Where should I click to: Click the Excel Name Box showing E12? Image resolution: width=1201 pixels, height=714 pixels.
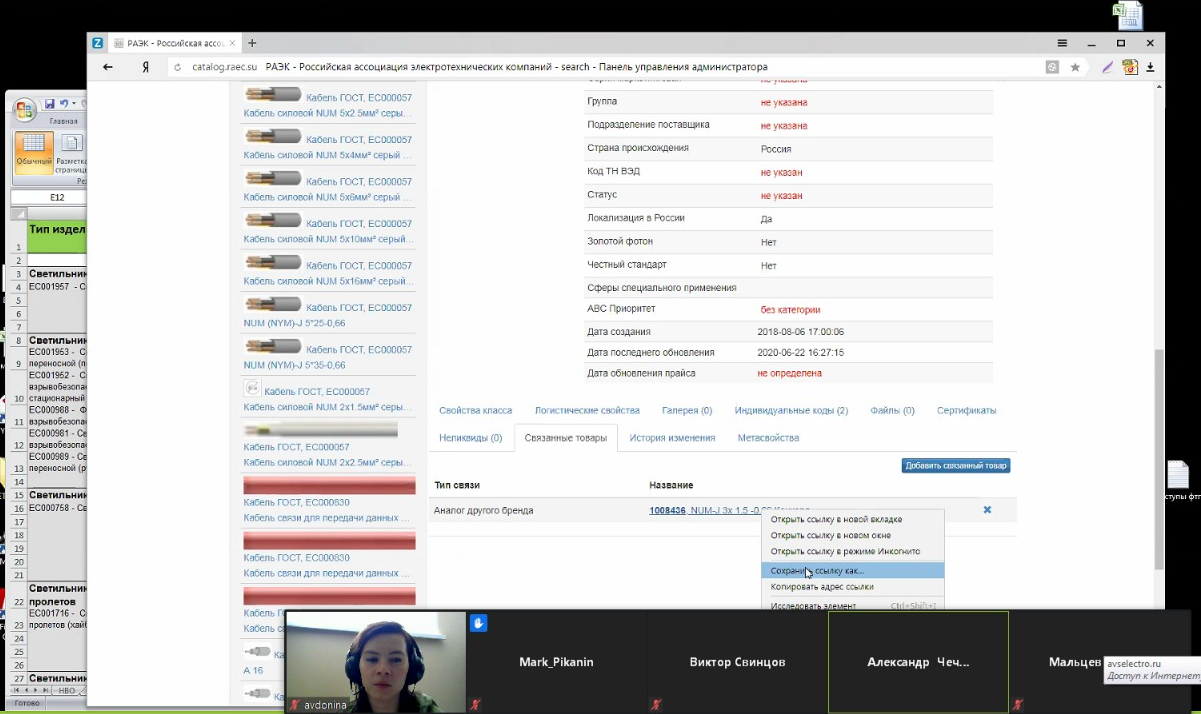56,197
